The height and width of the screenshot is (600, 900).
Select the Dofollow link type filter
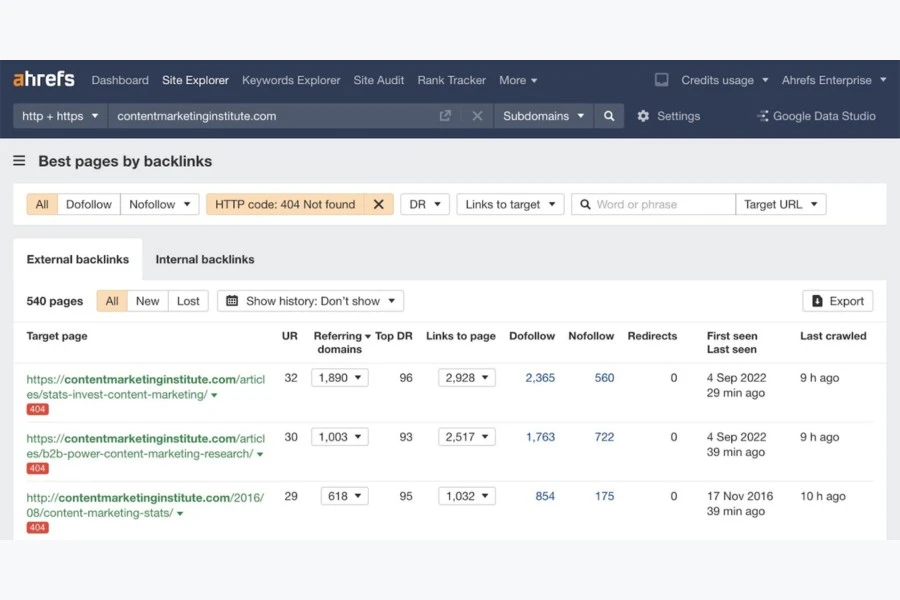pyautogui.click(x=89, y=204)
